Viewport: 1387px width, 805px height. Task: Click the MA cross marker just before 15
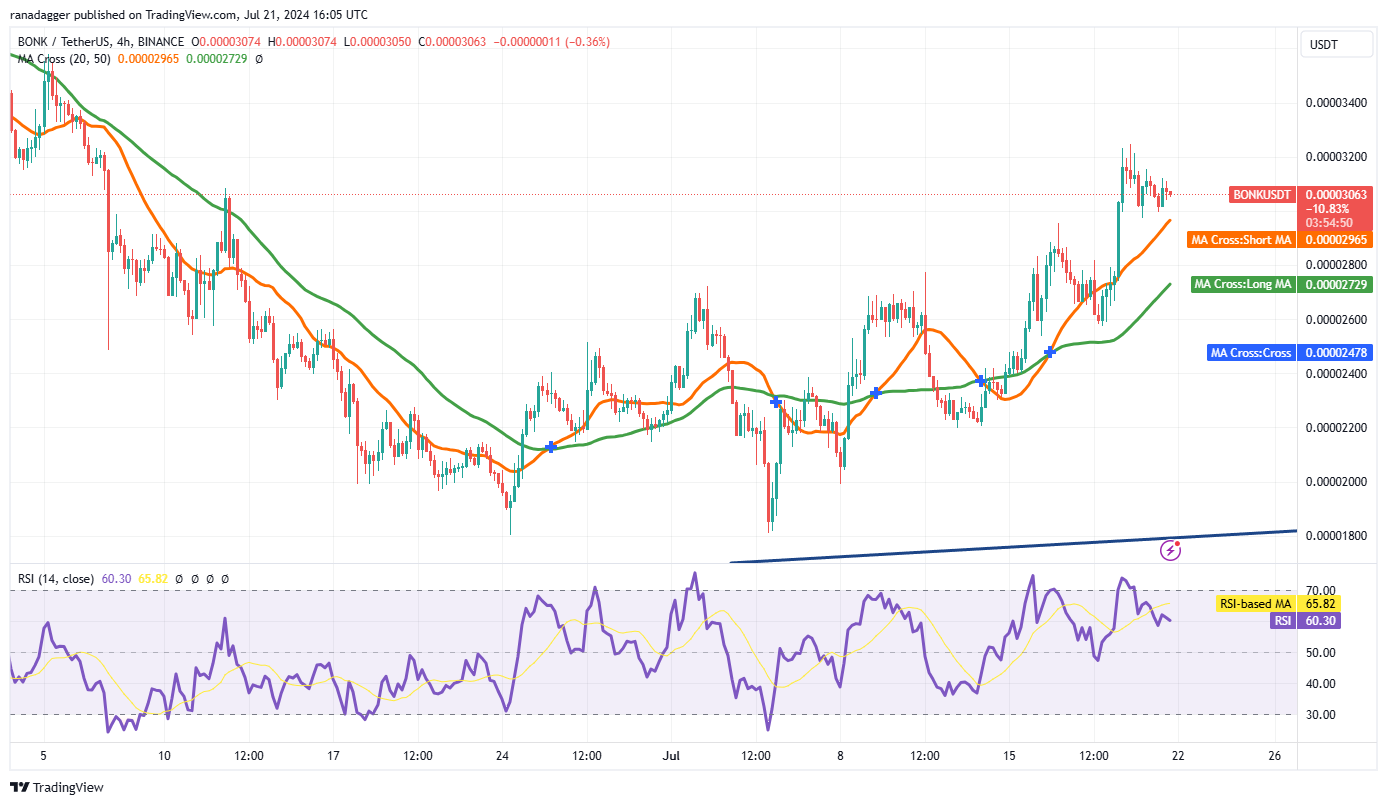(x=982, y=382)
